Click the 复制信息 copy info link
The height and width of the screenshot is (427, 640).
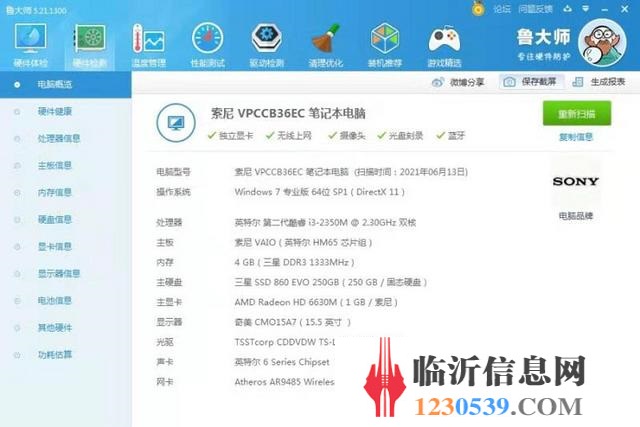tap(576, 137)
